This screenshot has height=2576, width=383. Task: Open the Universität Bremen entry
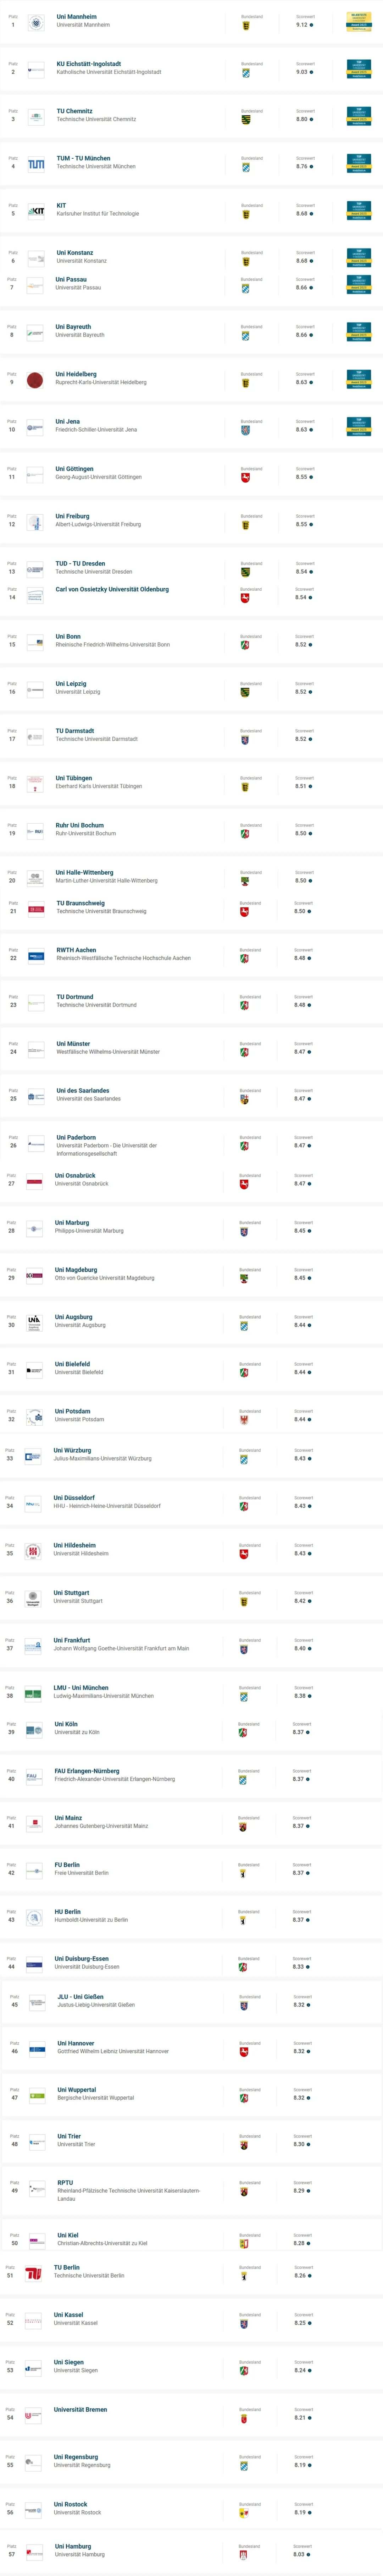tap(80, 2410)
